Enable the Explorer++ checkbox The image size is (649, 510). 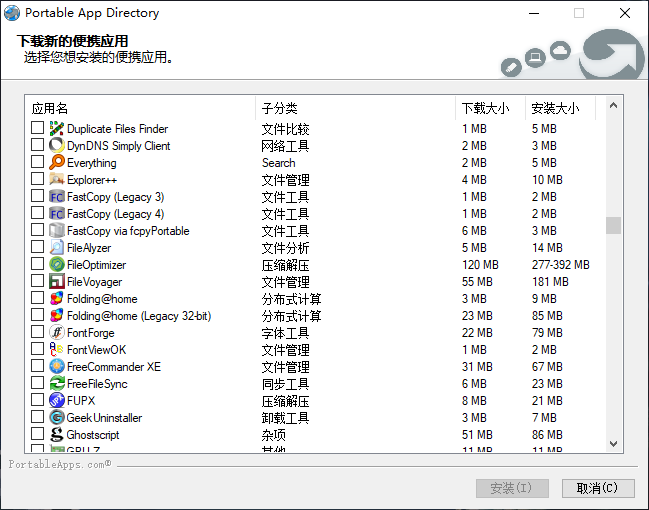tap(38, 178)
